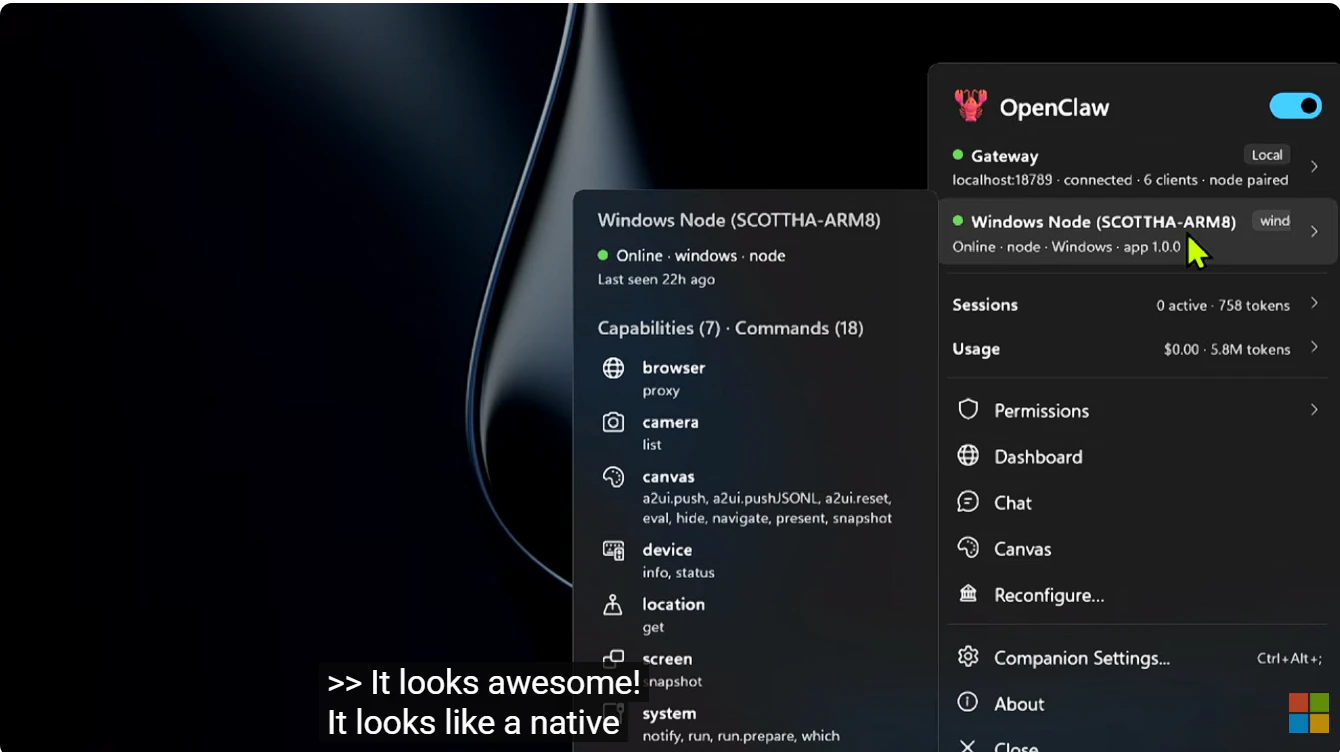This screenshot has width=1340, height=752.
Task: Click the device capability icon
Action: point(613,550)
